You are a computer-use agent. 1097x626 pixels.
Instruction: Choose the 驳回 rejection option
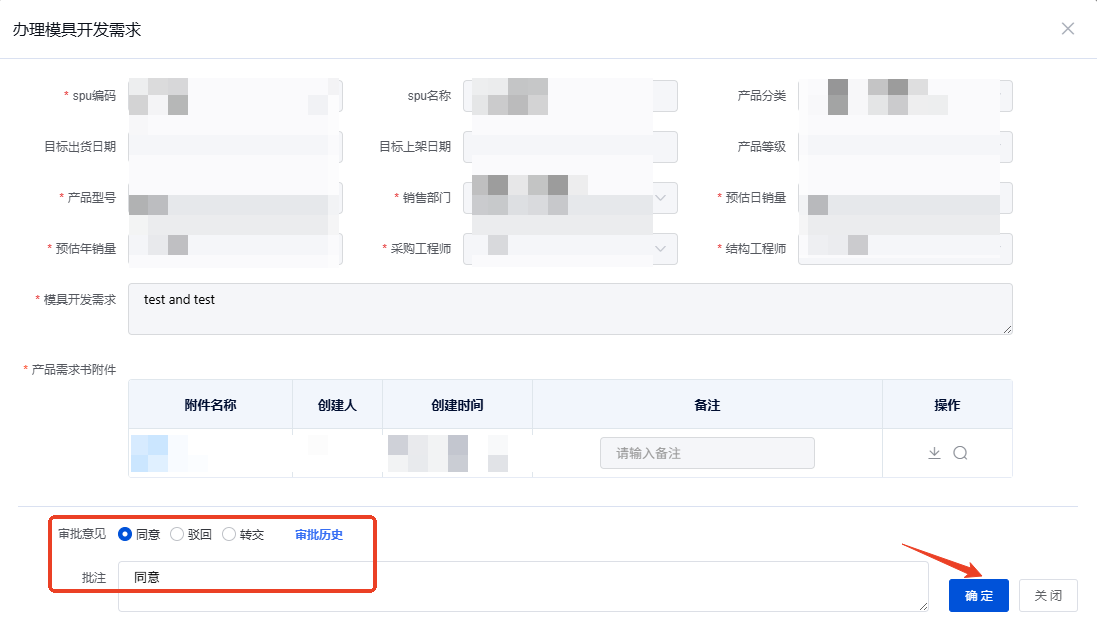point(176,534)
